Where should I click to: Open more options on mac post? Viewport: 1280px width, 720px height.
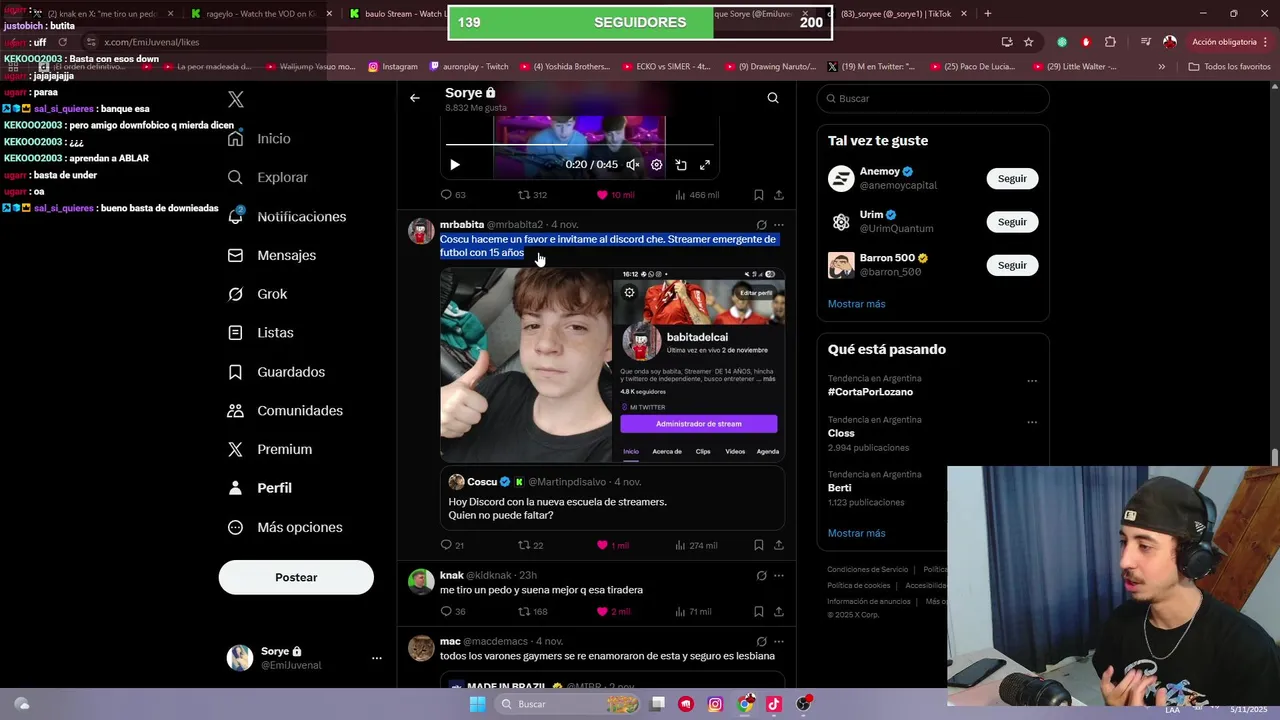coord(779,641)
